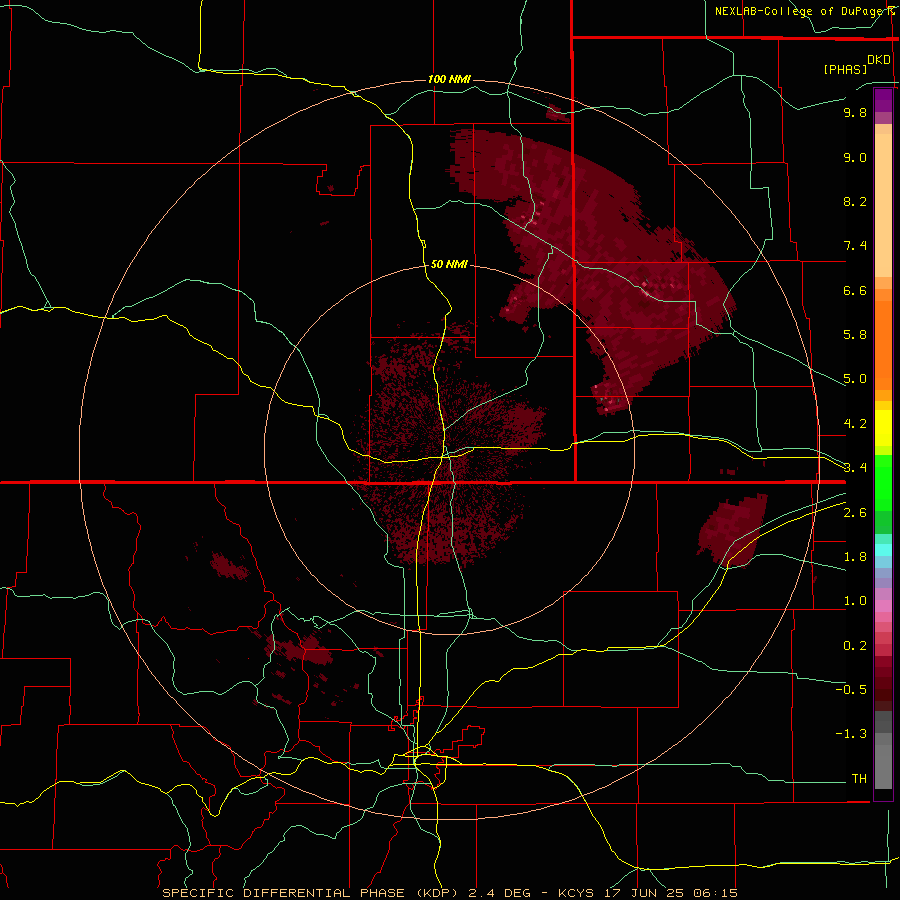Select the 100 NMI range ring label
The height and width of the screenshot is (900, 900).
449,79
